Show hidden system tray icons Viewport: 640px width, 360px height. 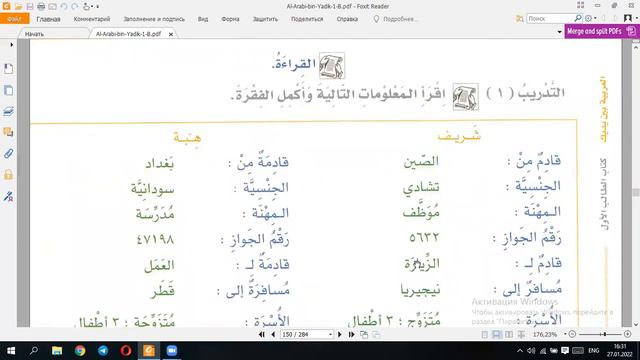point(520,351)
